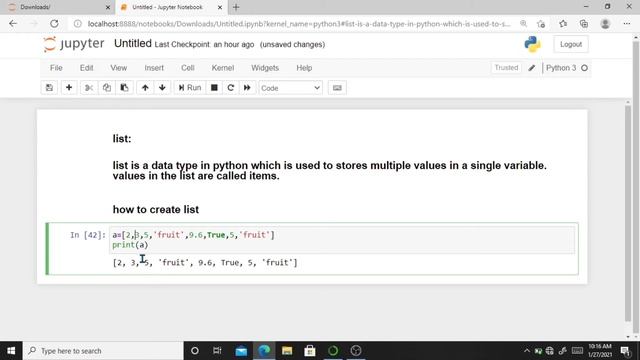Open the Kernel menu
This screenshot has width=640, height=360.
click(x=222, y=68)
